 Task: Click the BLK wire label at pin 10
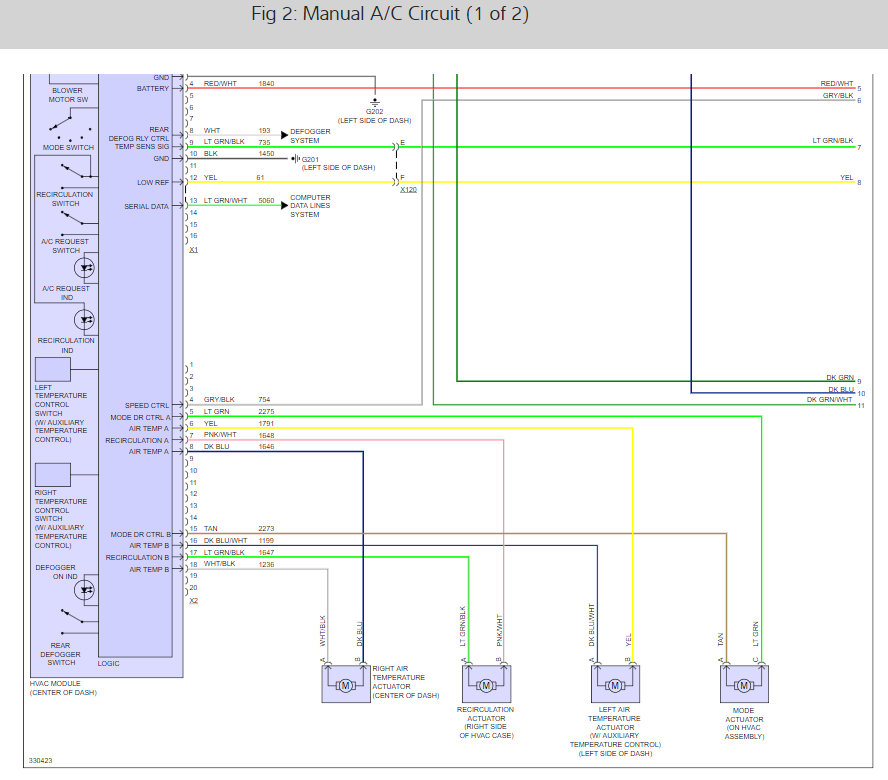tap(211, 154)
